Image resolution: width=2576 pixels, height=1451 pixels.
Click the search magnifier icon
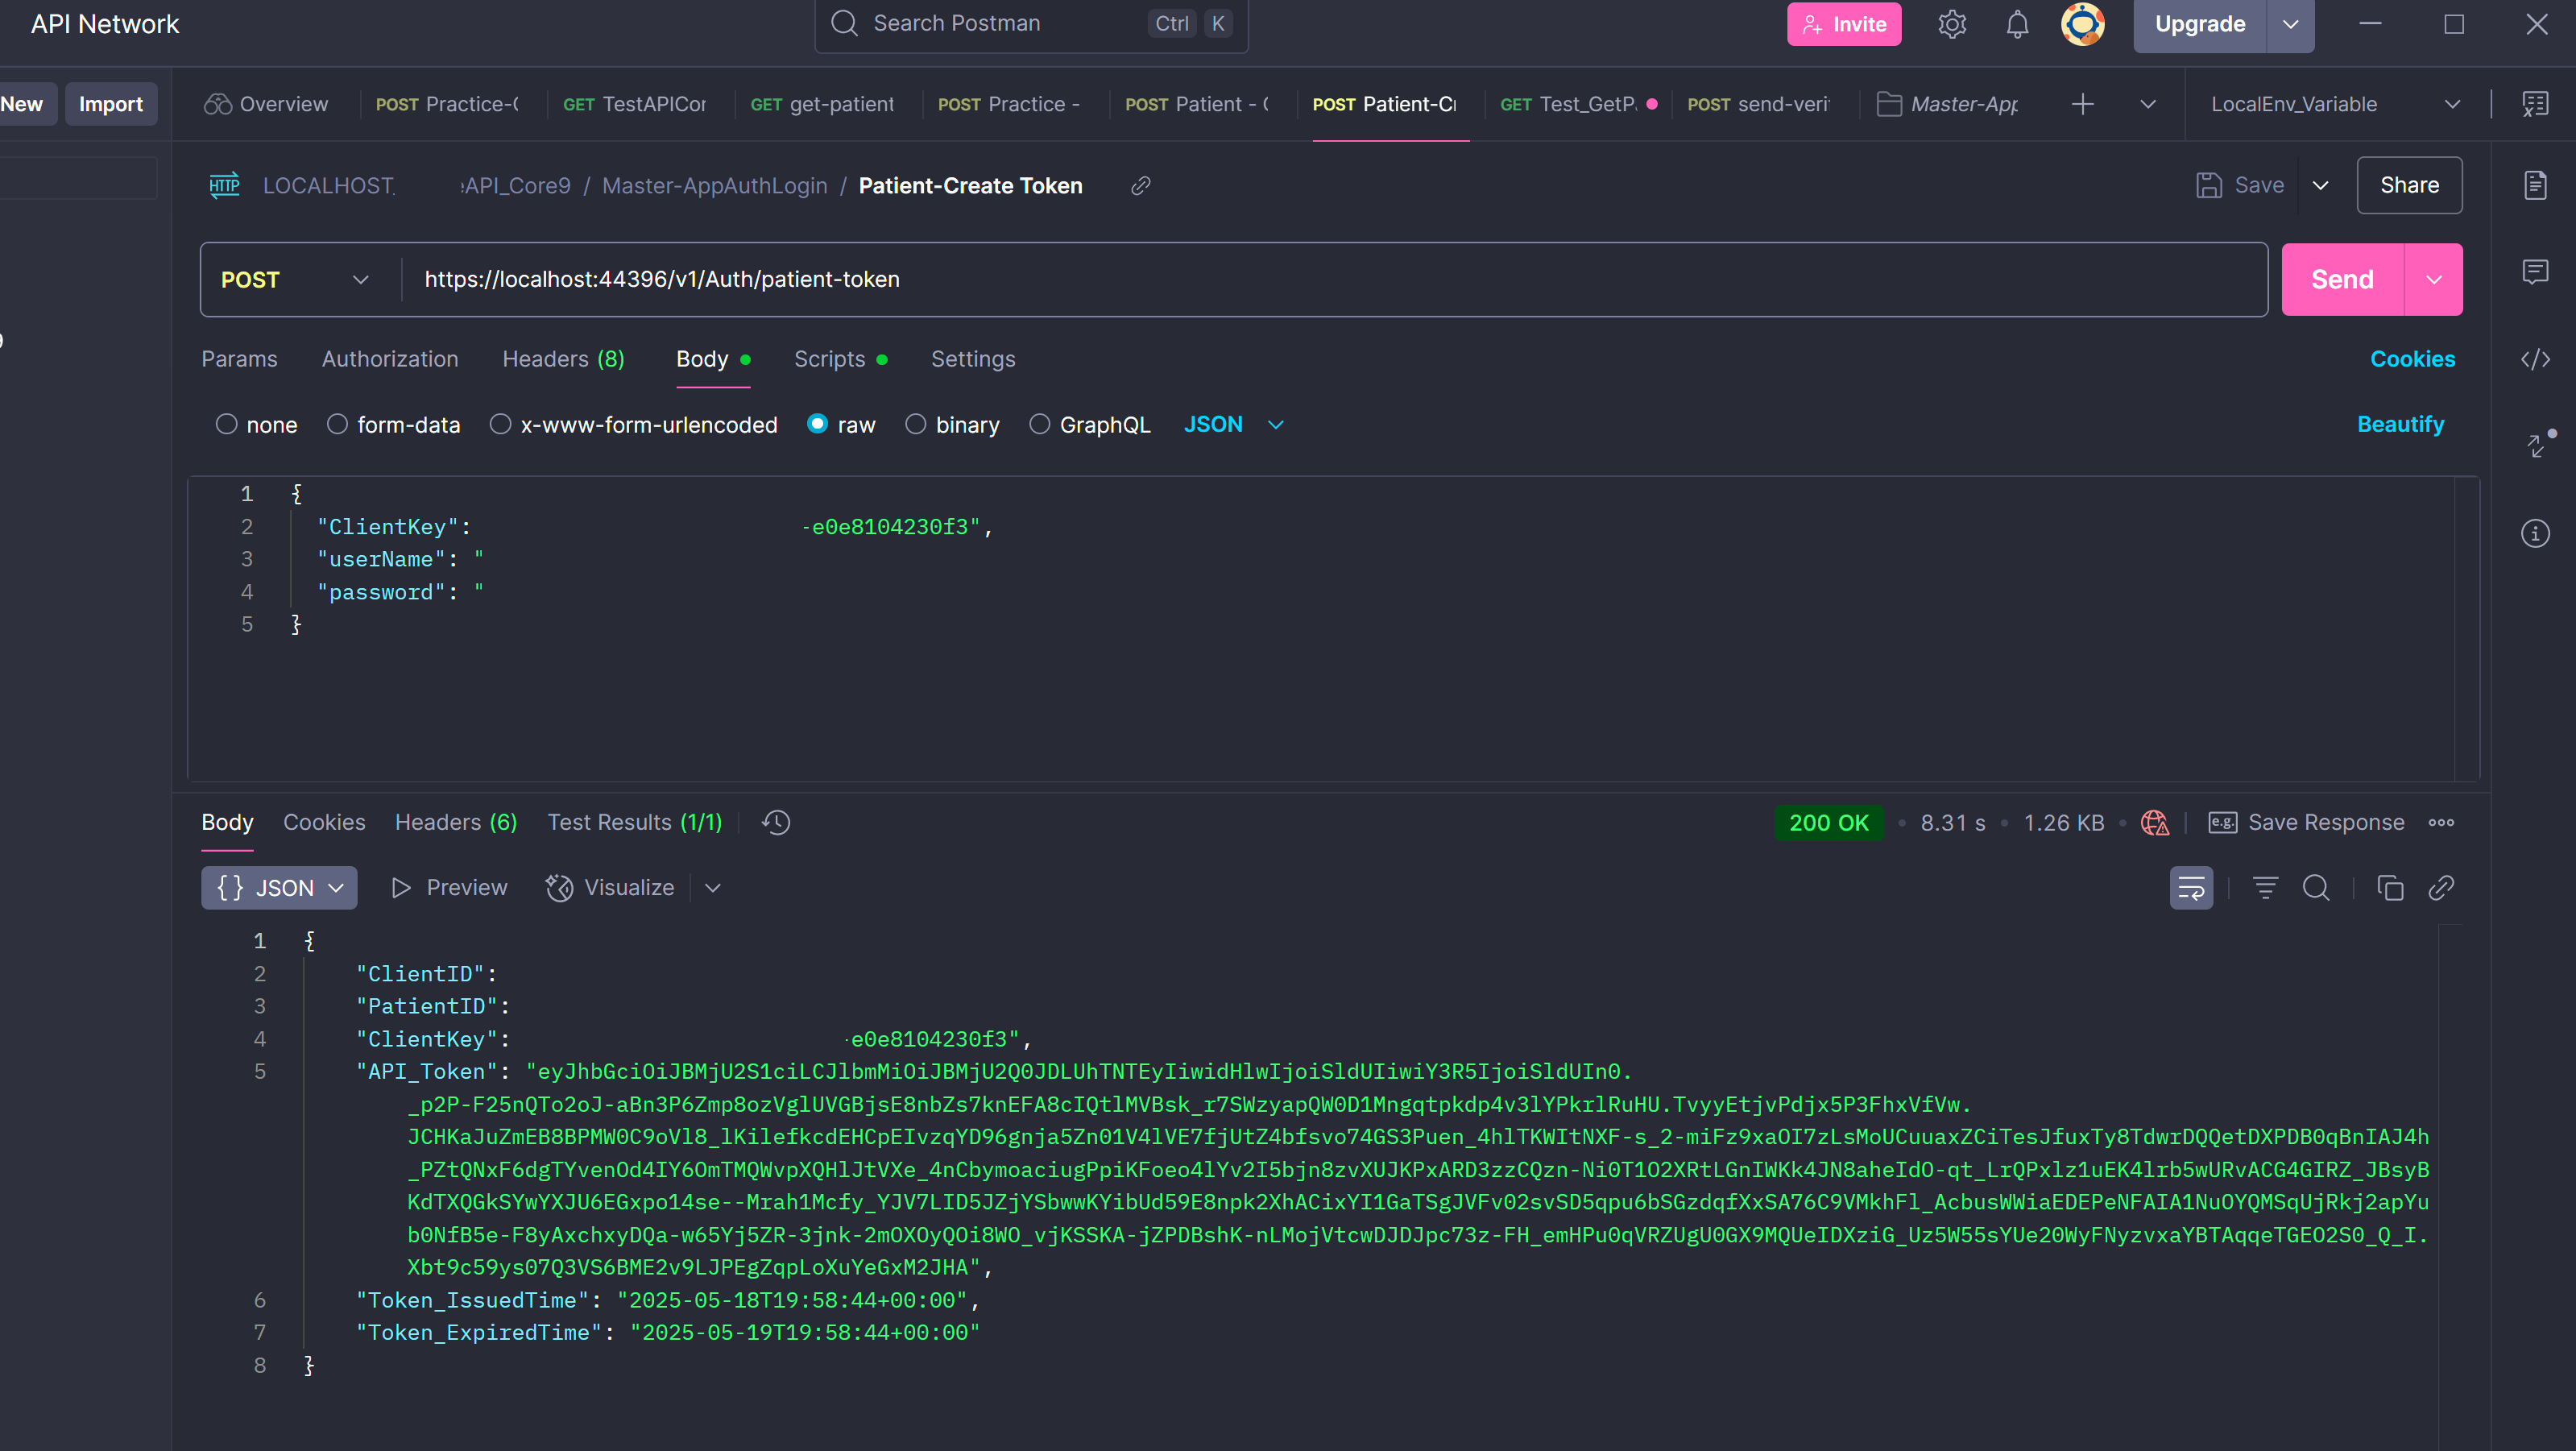point(845,23)
